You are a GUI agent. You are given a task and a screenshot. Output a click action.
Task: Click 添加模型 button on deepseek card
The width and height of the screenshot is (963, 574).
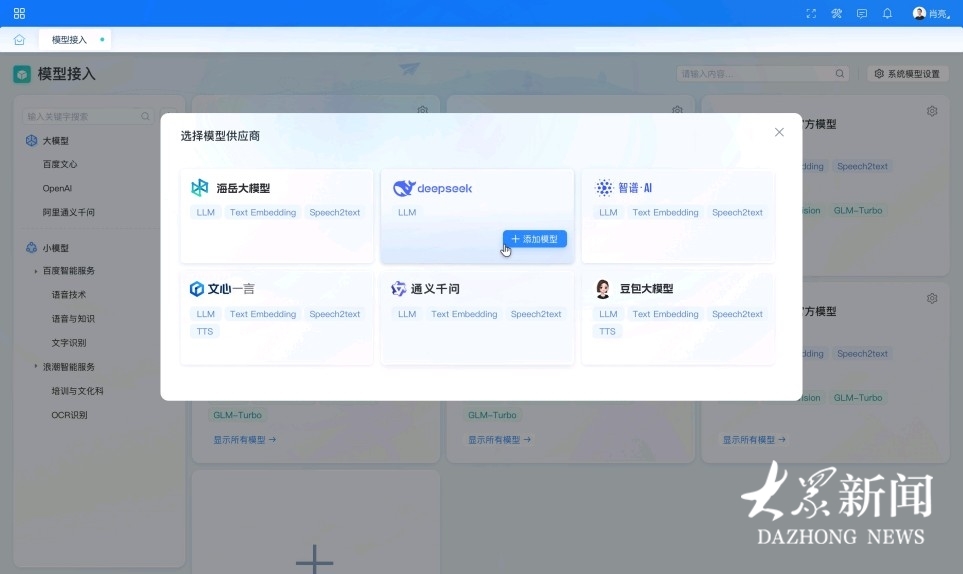coord(535,239)
